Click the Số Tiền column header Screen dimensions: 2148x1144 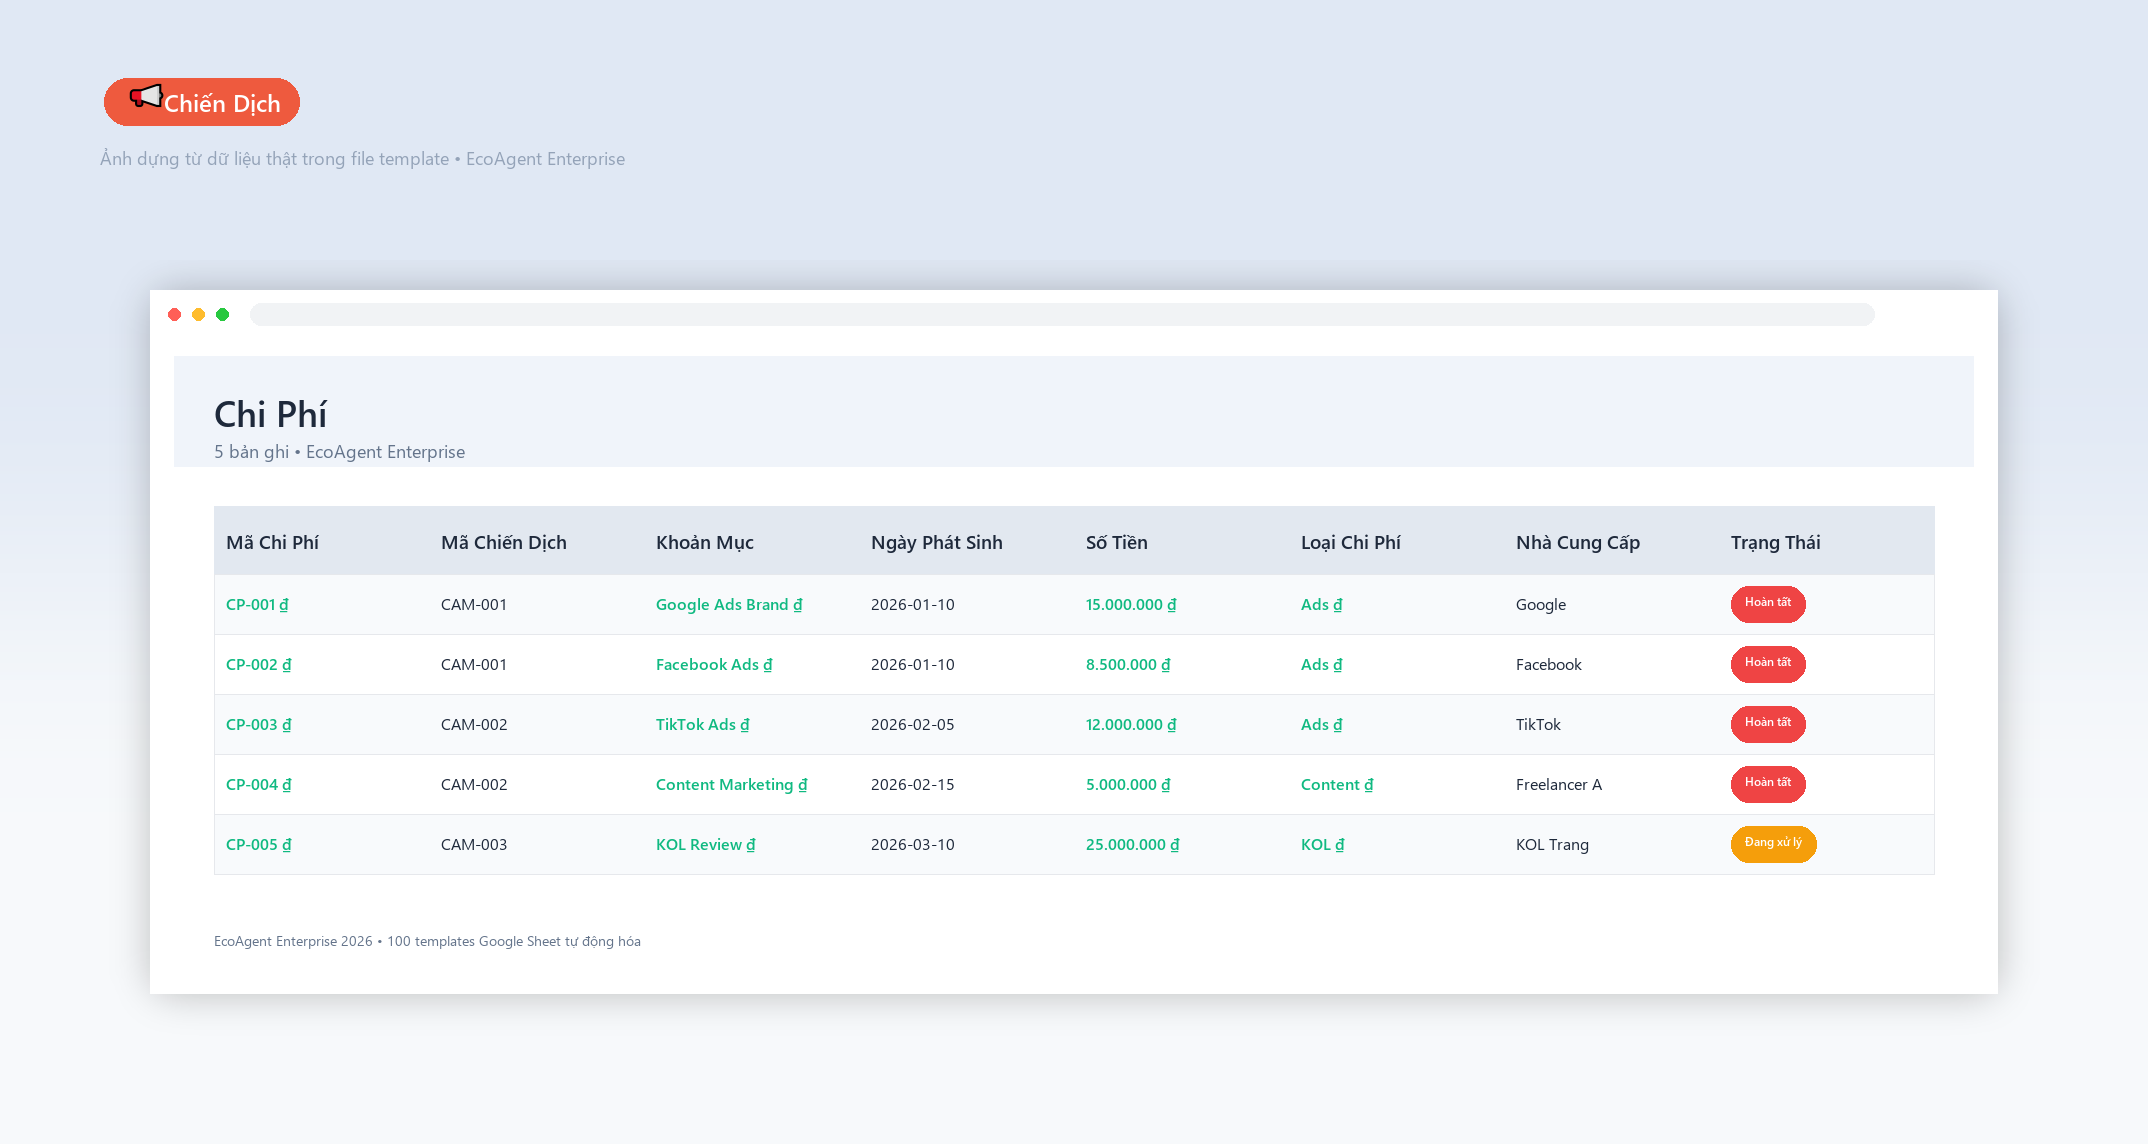[1117, 542]
